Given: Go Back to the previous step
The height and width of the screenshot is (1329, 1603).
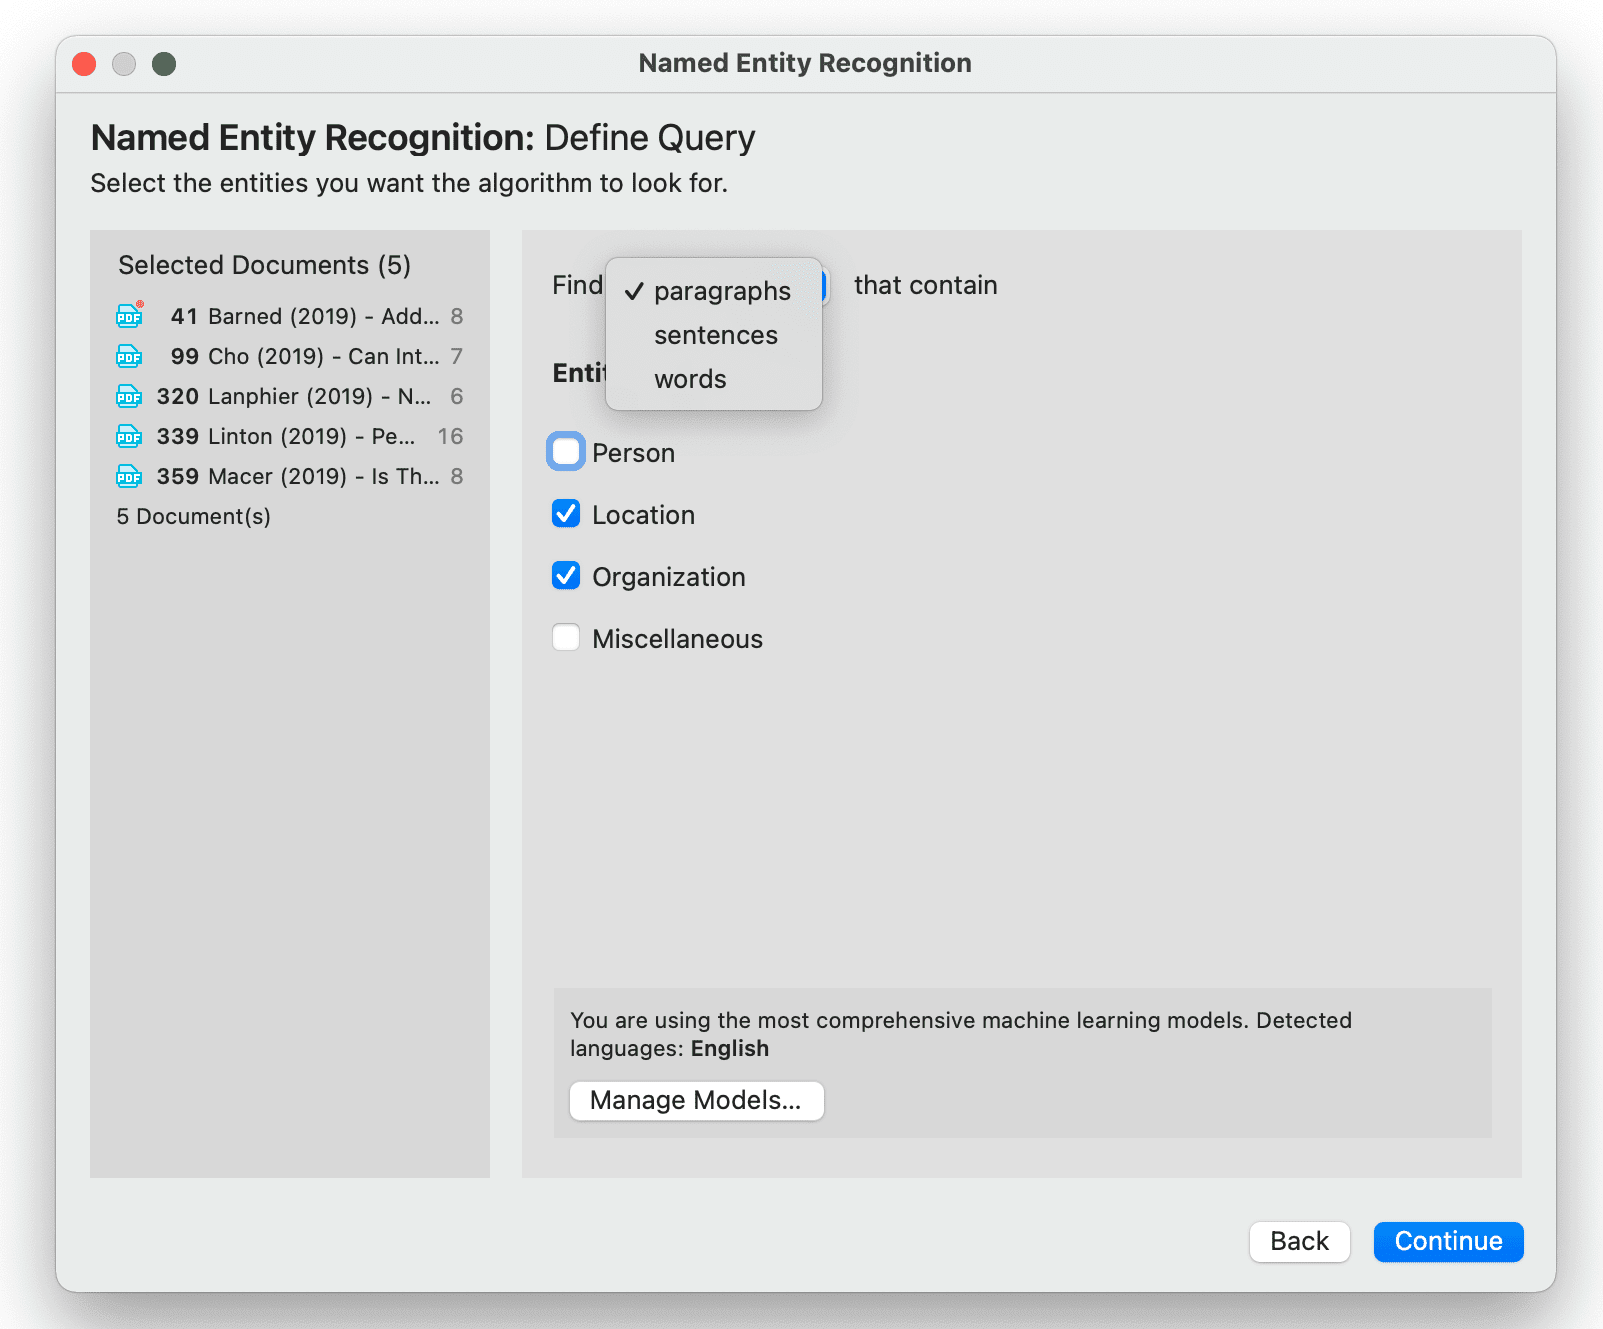Looking at the screenshot, I should tap(1299, 1241).
